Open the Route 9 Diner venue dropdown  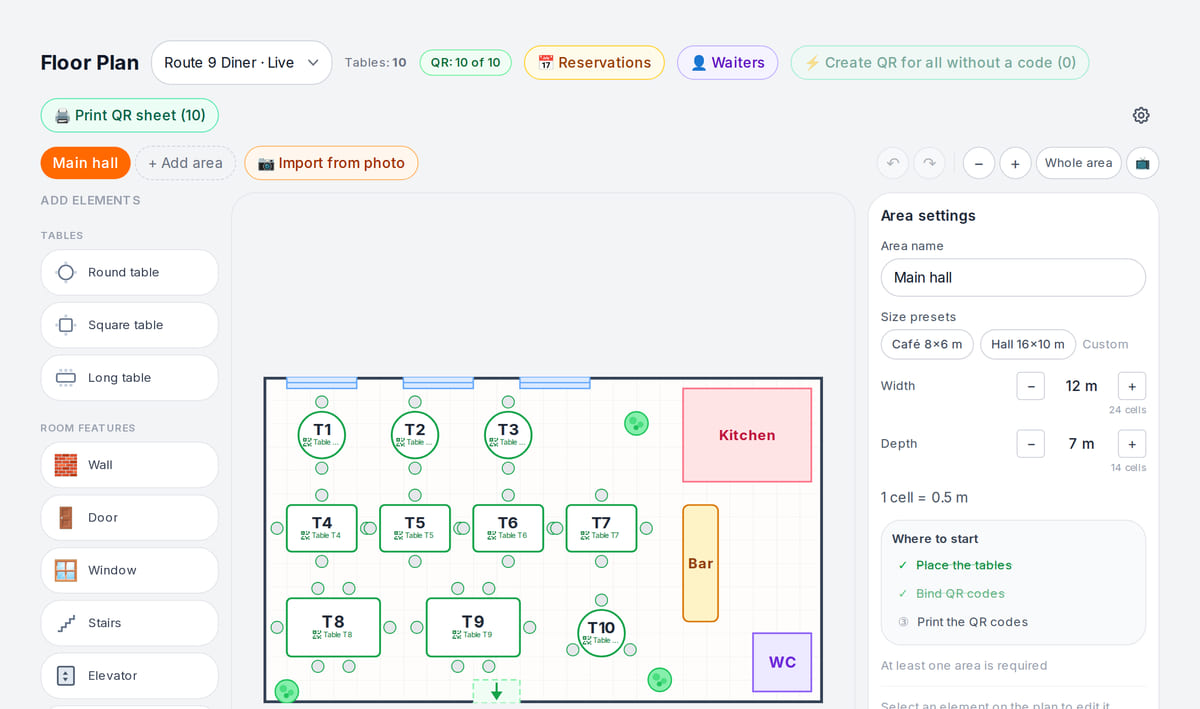tap(242, 62)
